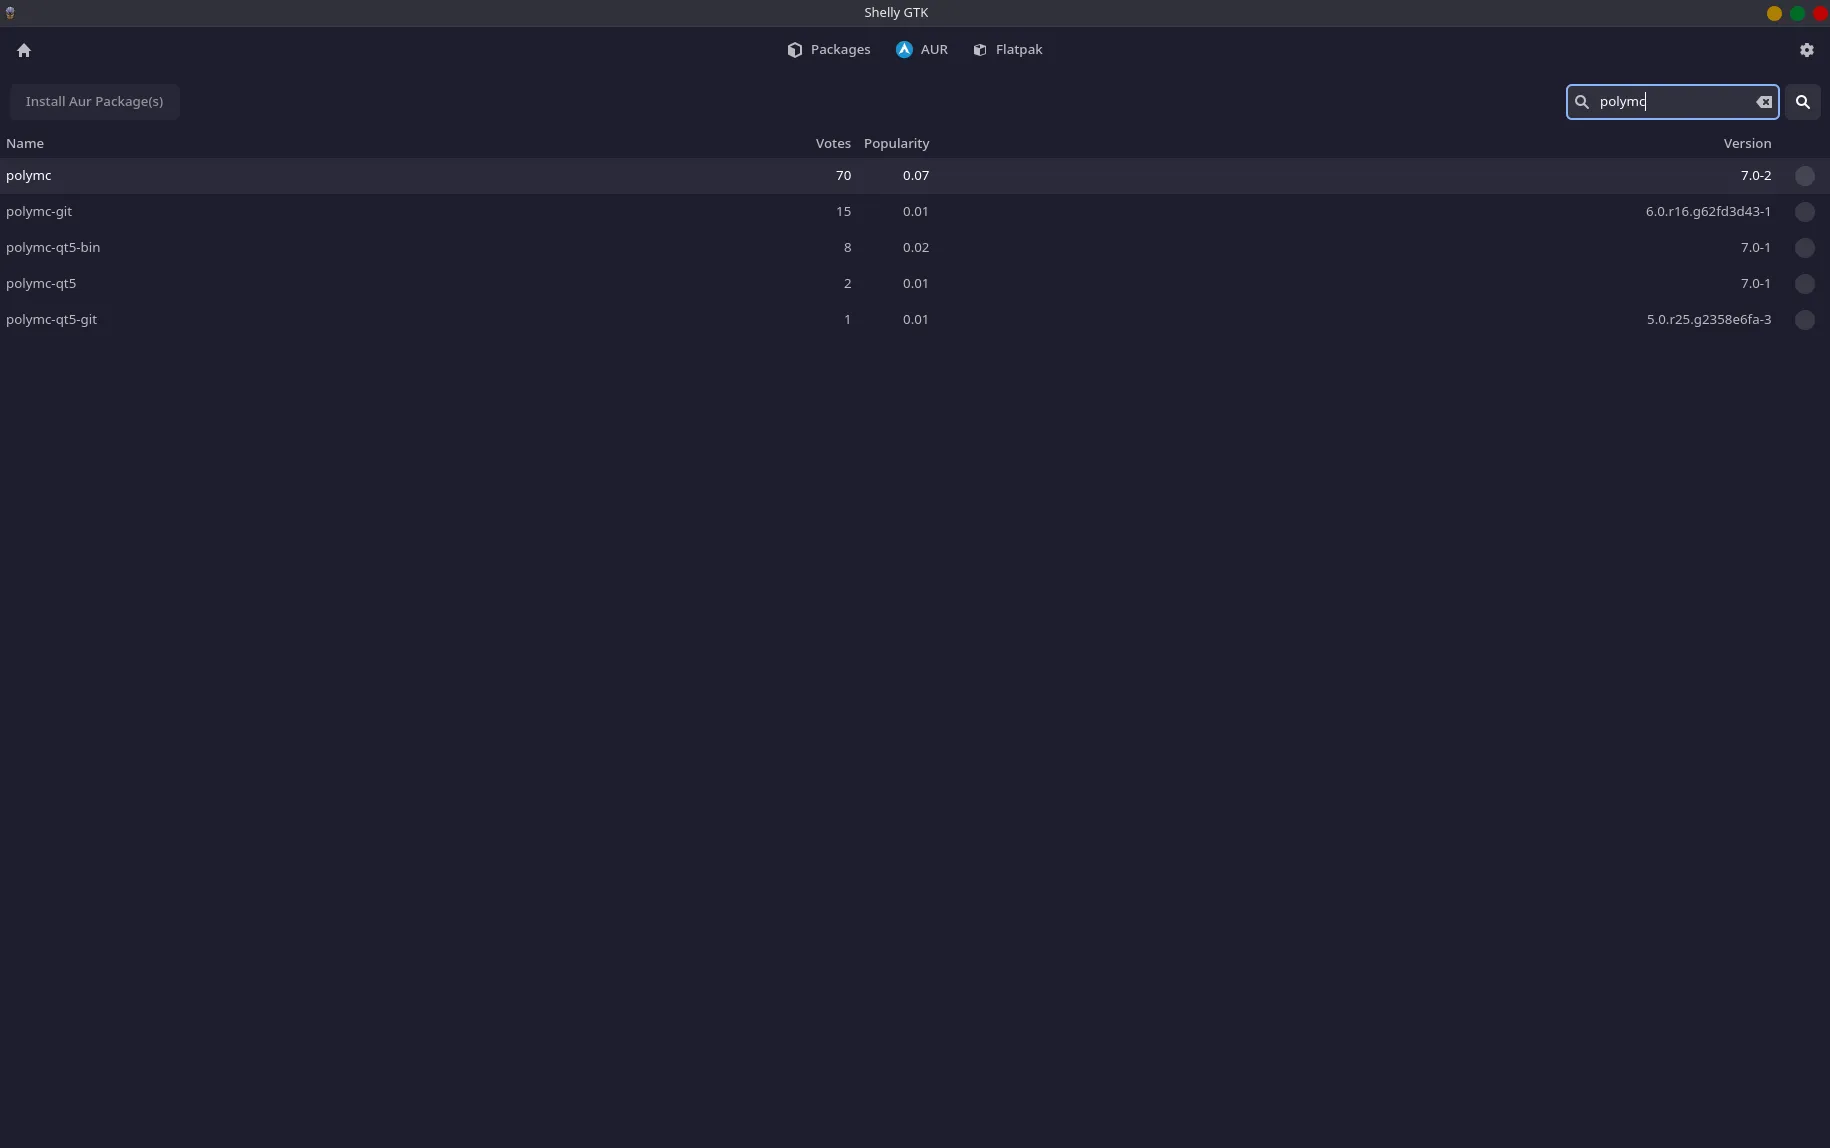
Task: Click popularity 0.07 value
Action: pyautogui.click(x=915, y=176)
